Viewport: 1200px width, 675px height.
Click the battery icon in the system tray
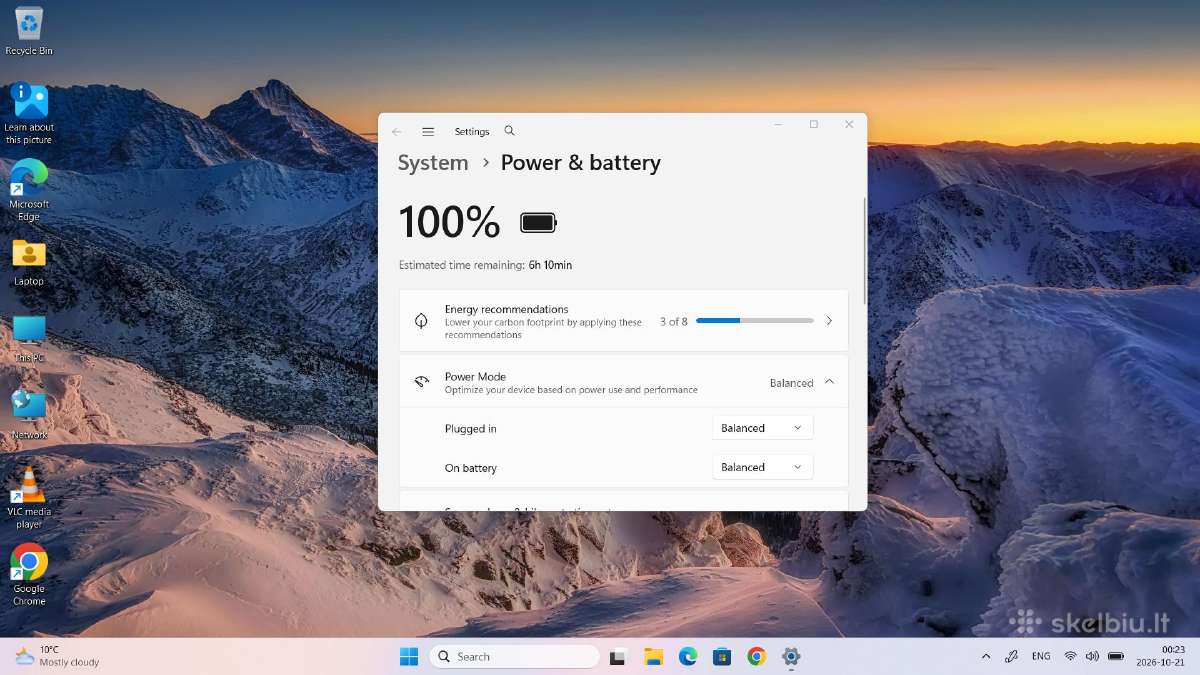click(1116, 656)
